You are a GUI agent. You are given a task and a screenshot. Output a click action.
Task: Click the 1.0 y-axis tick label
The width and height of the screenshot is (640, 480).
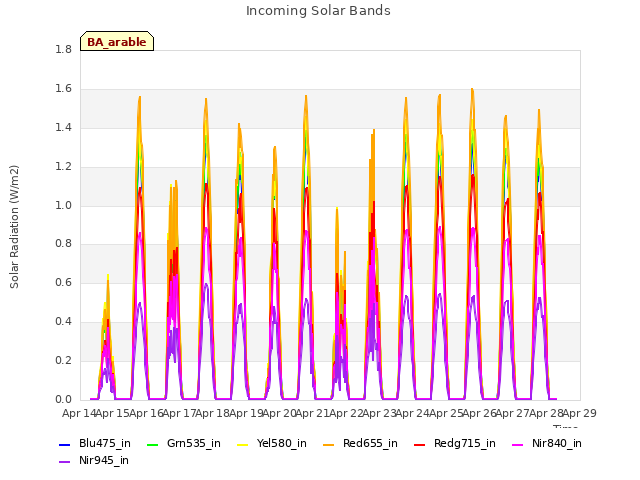(x=63, y=205)
